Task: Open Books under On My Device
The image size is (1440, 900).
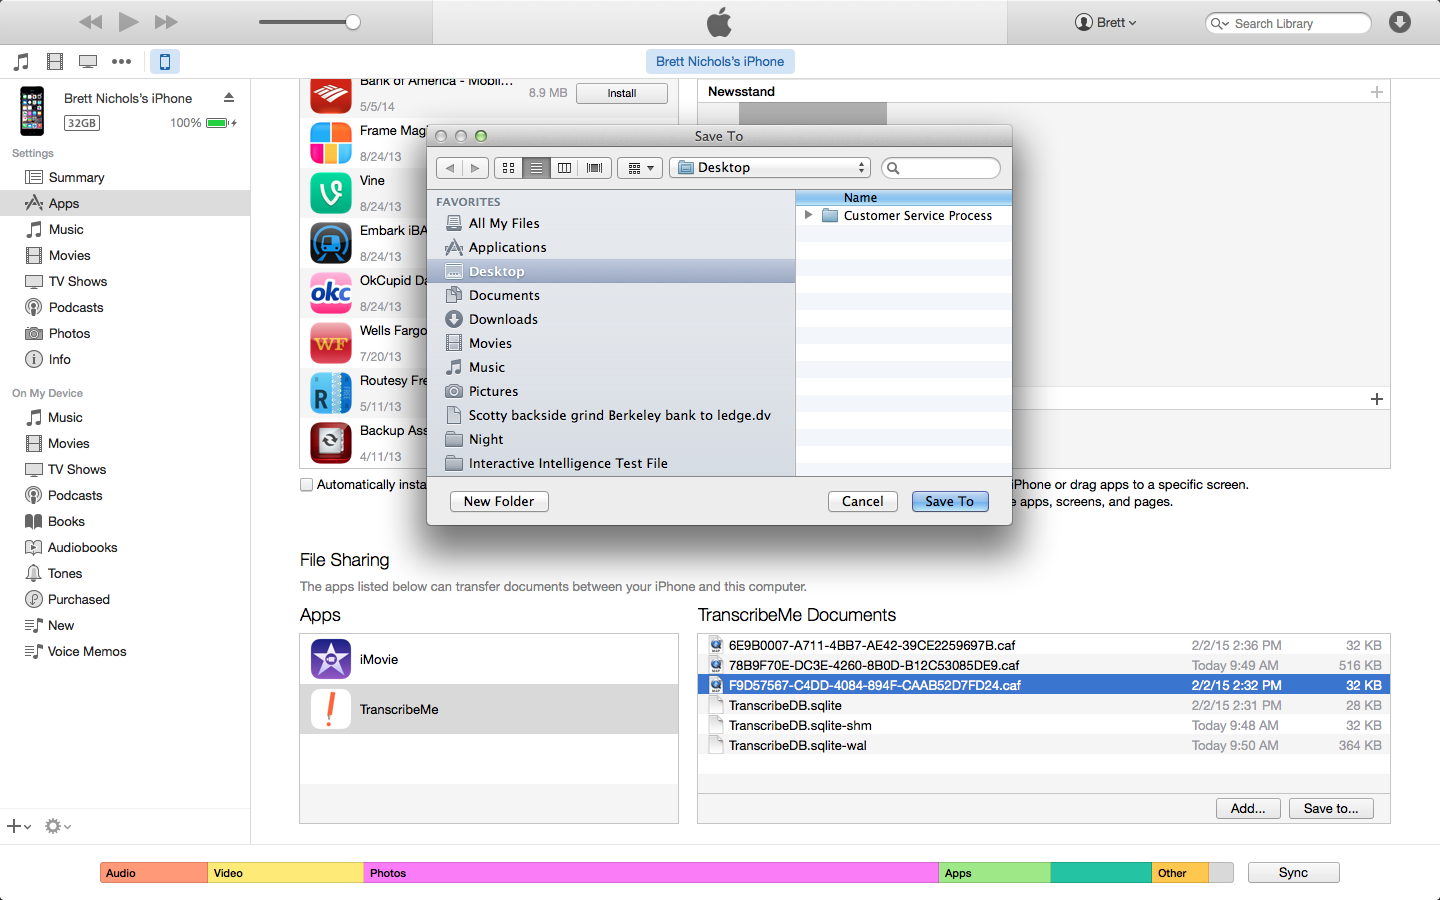Action: (x=66, y=521)
